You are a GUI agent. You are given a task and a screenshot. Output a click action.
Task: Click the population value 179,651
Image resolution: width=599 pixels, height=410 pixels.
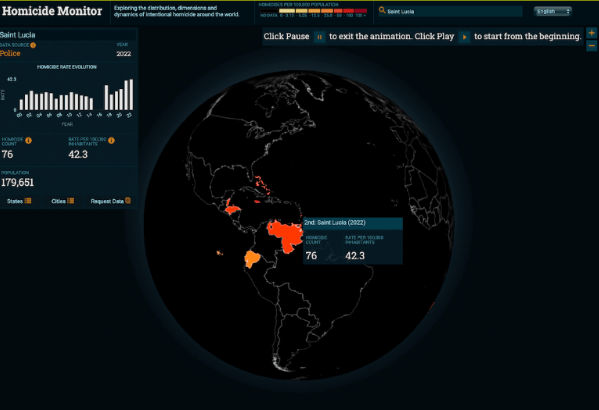click(18, 183)
